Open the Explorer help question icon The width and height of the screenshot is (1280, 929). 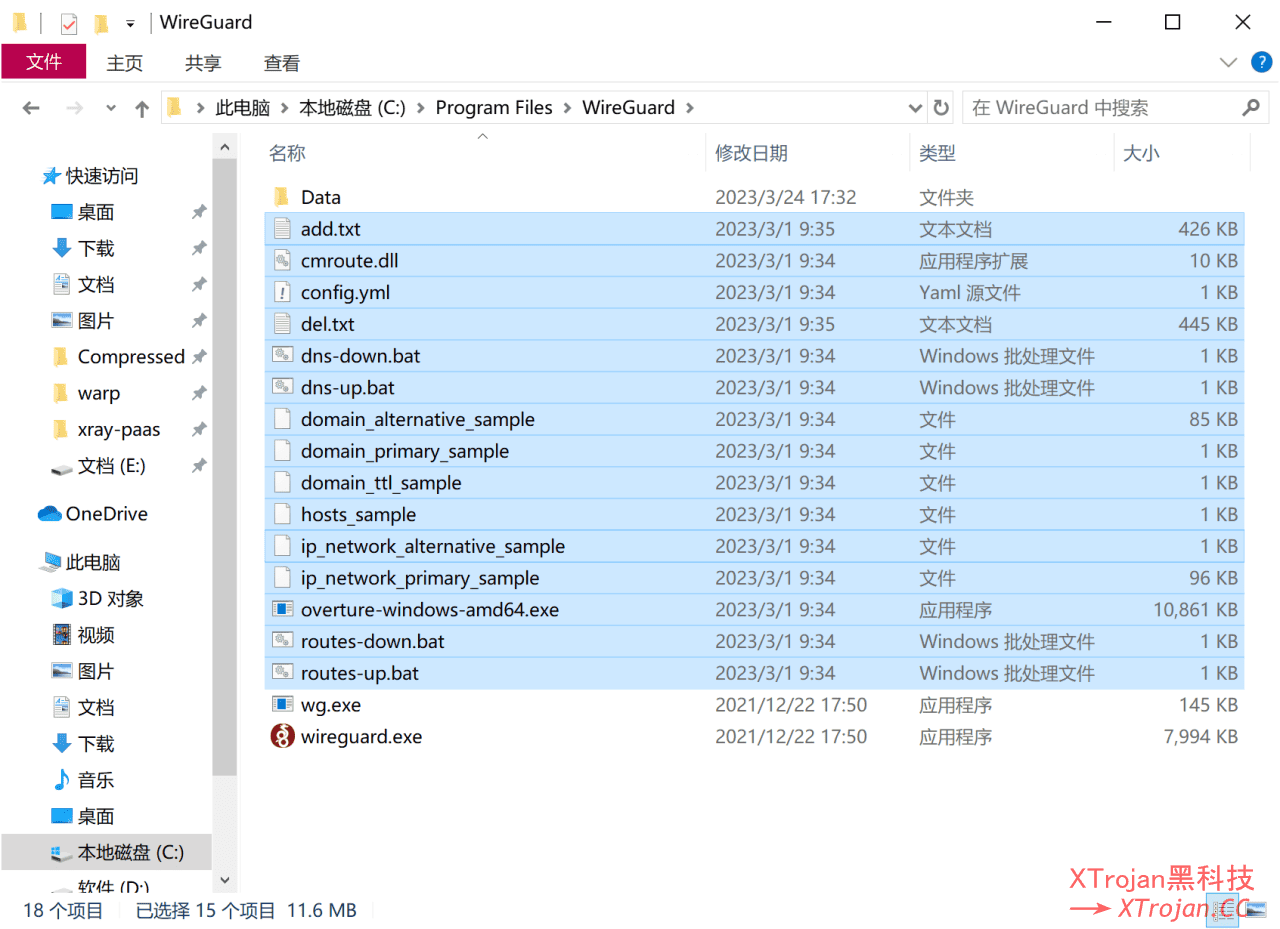pyautogui.click(x=1262, y=62)
